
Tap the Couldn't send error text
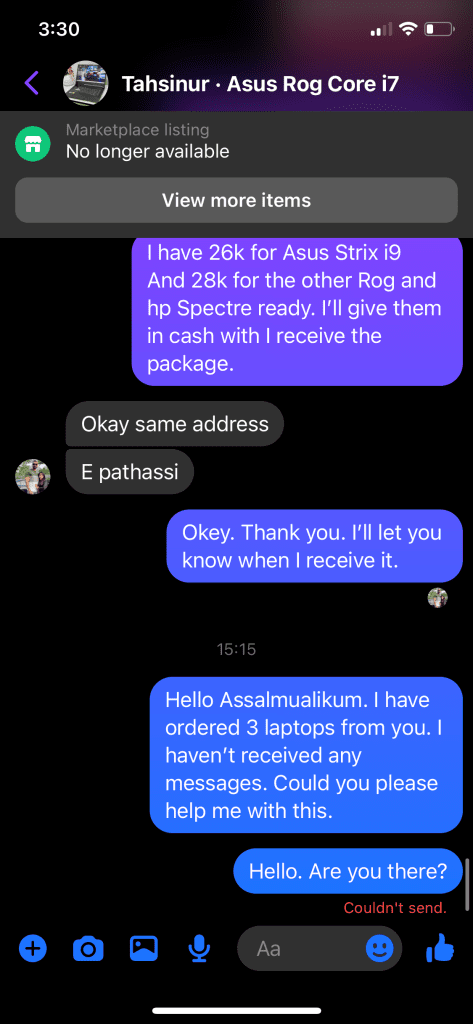pos(395,908)
